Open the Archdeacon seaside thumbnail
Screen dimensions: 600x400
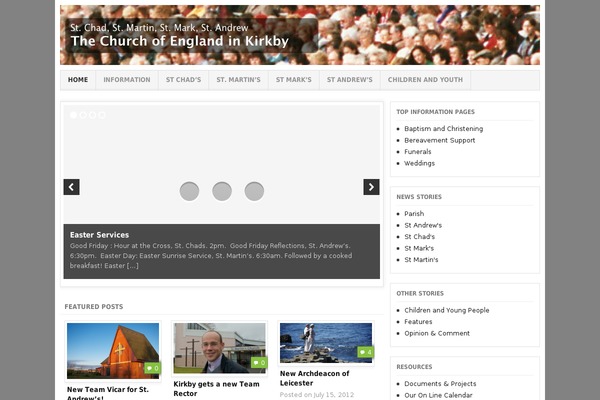pos(326,343)
